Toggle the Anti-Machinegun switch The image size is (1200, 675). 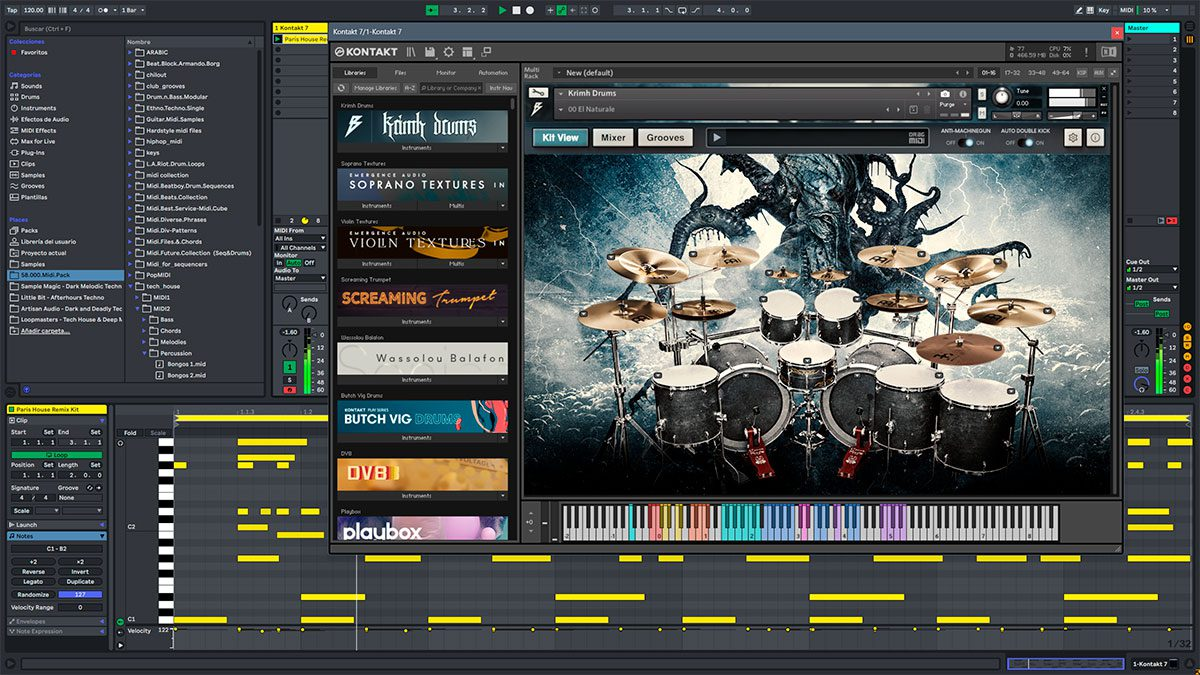(x=966, y=143)
